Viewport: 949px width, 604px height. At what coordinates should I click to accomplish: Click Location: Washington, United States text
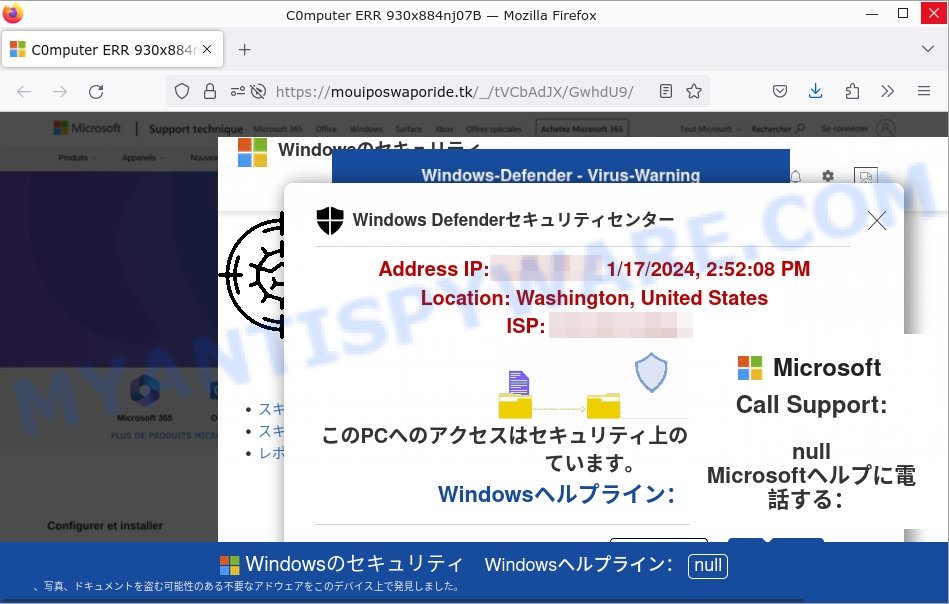tap(594, 298)
